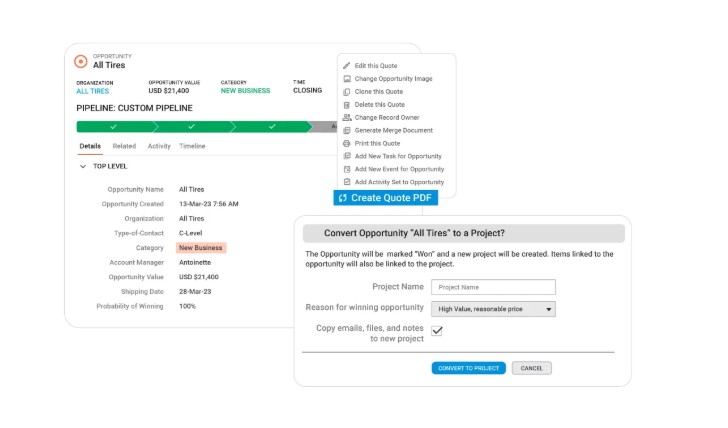The height and width of the screenshot is (428, 728).
Task: Click the pencil icon beside Edit this Quote
Action: point(347,65)
